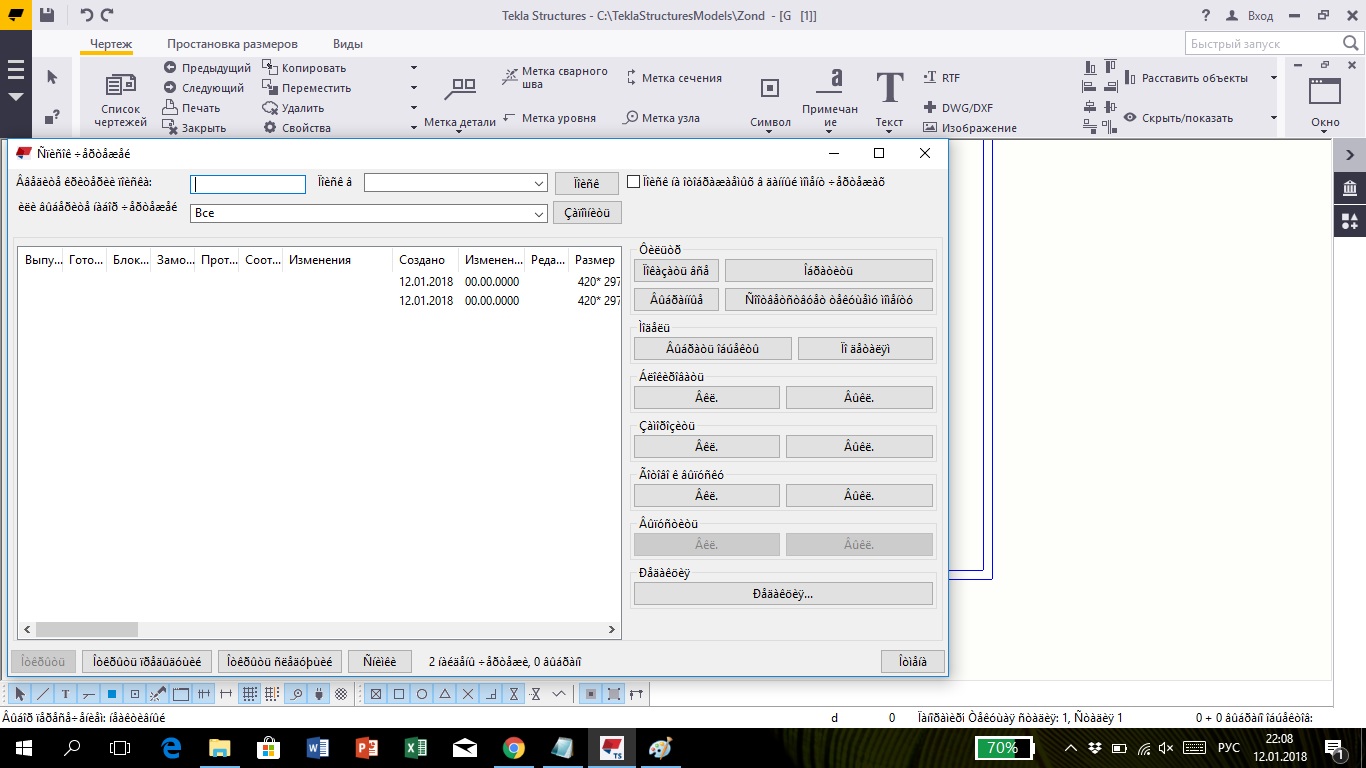Click the Печать printer icon
The width and height of the screenshot is (1366, 768).
pyautogui.click(x=169, y=108)
